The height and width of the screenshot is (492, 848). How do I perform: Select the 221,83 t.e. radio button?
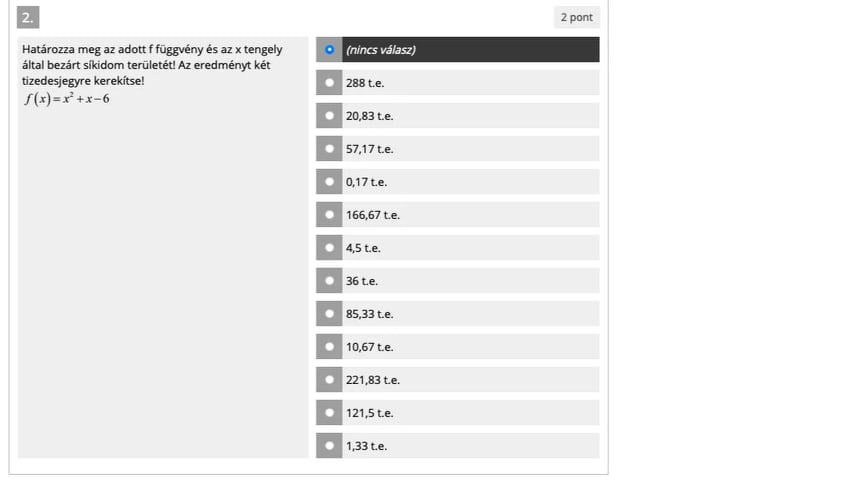(x=329, y=380)
